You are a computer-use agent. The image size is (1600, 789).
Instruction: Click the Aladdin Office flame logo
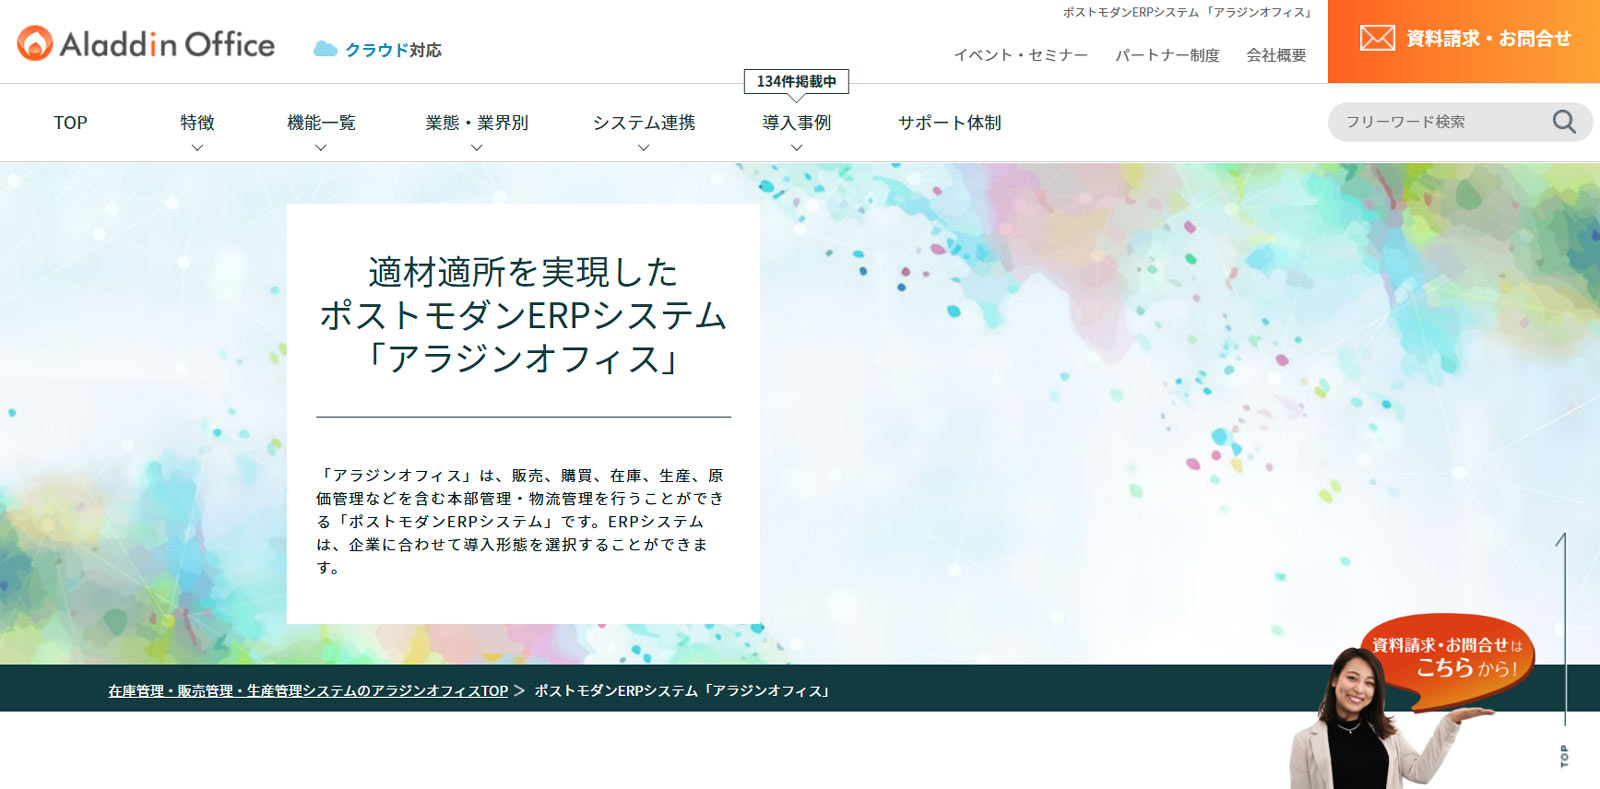[35, 43]
